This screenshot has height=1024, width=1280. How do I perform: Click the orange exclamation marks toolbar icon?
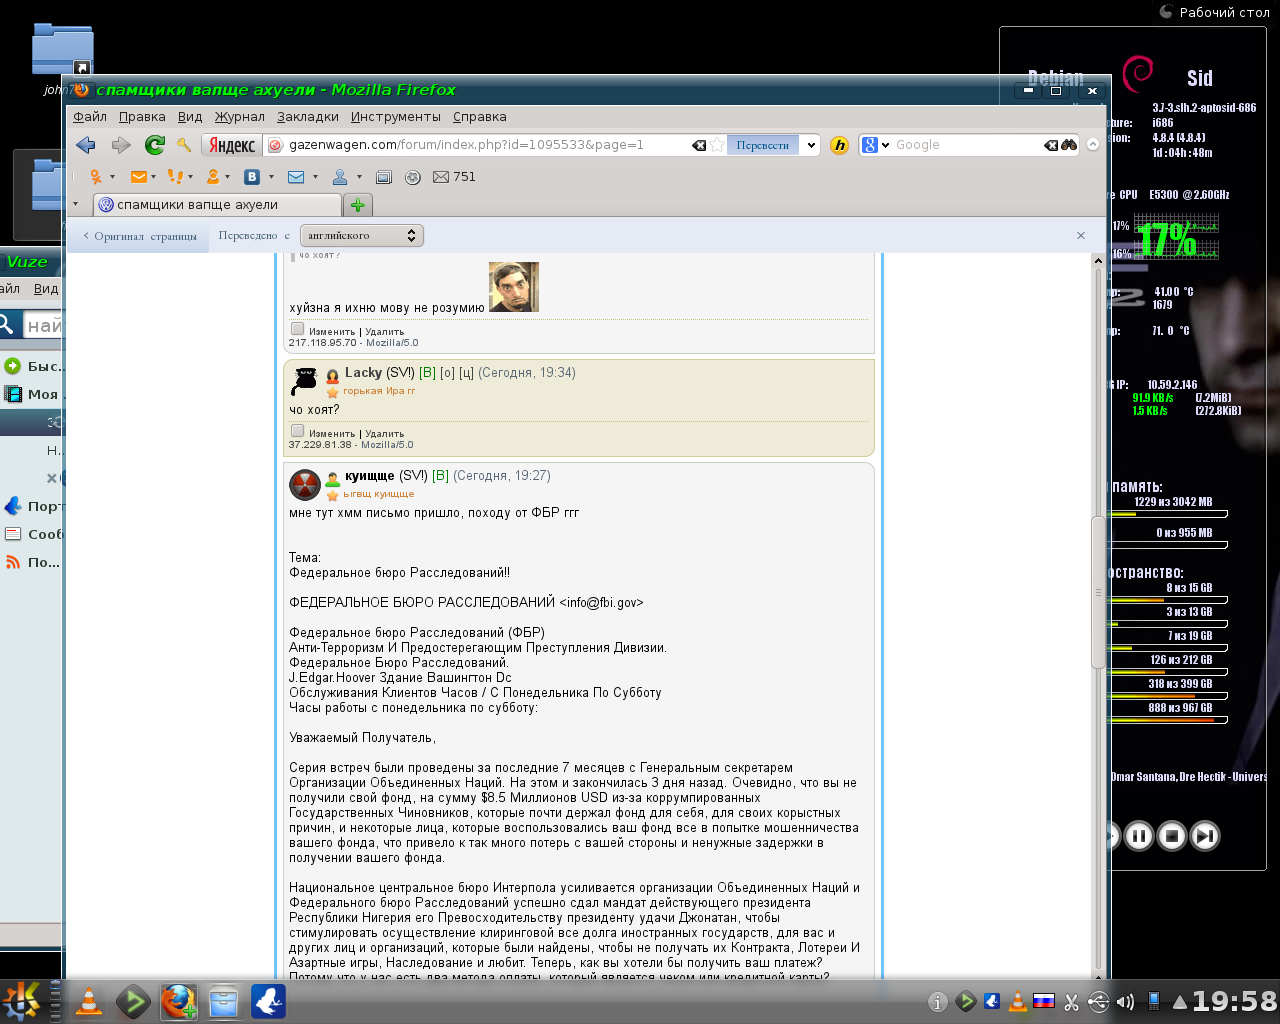coord(175,177)
